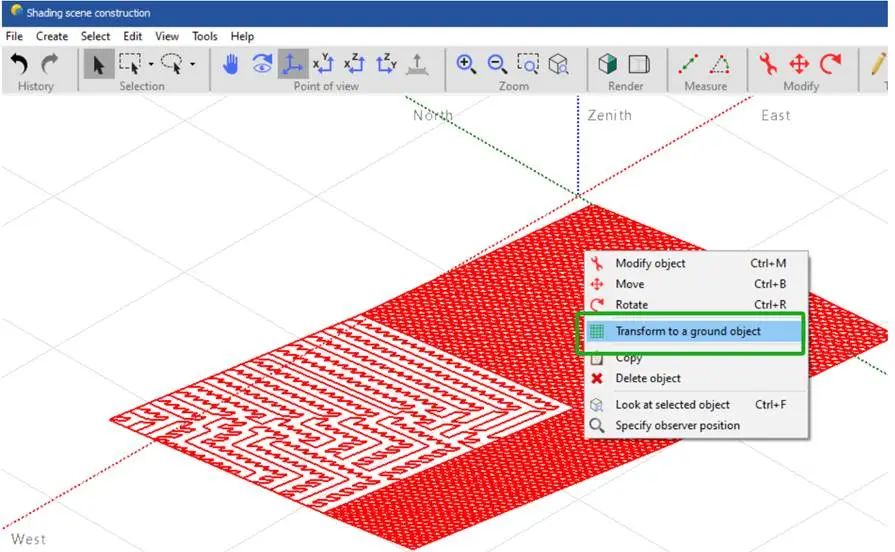This screenshot has width=895, height=552.
Task: Toggle solid cube render mode
Action: click(x=608, y=64)
